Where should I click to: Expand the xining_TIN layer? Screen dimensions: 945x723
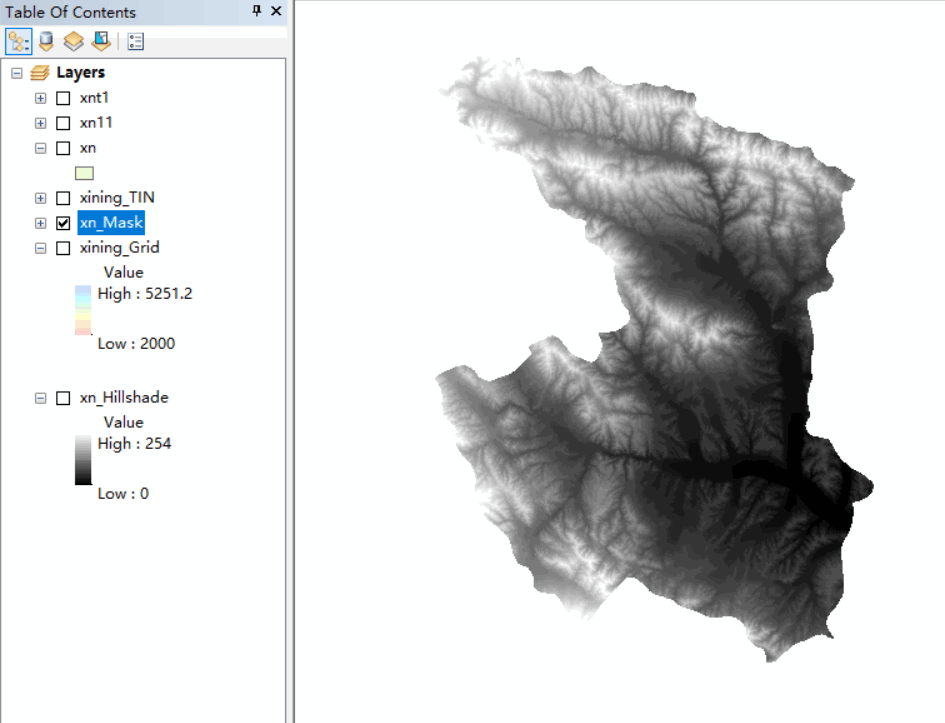pos(40,198)
